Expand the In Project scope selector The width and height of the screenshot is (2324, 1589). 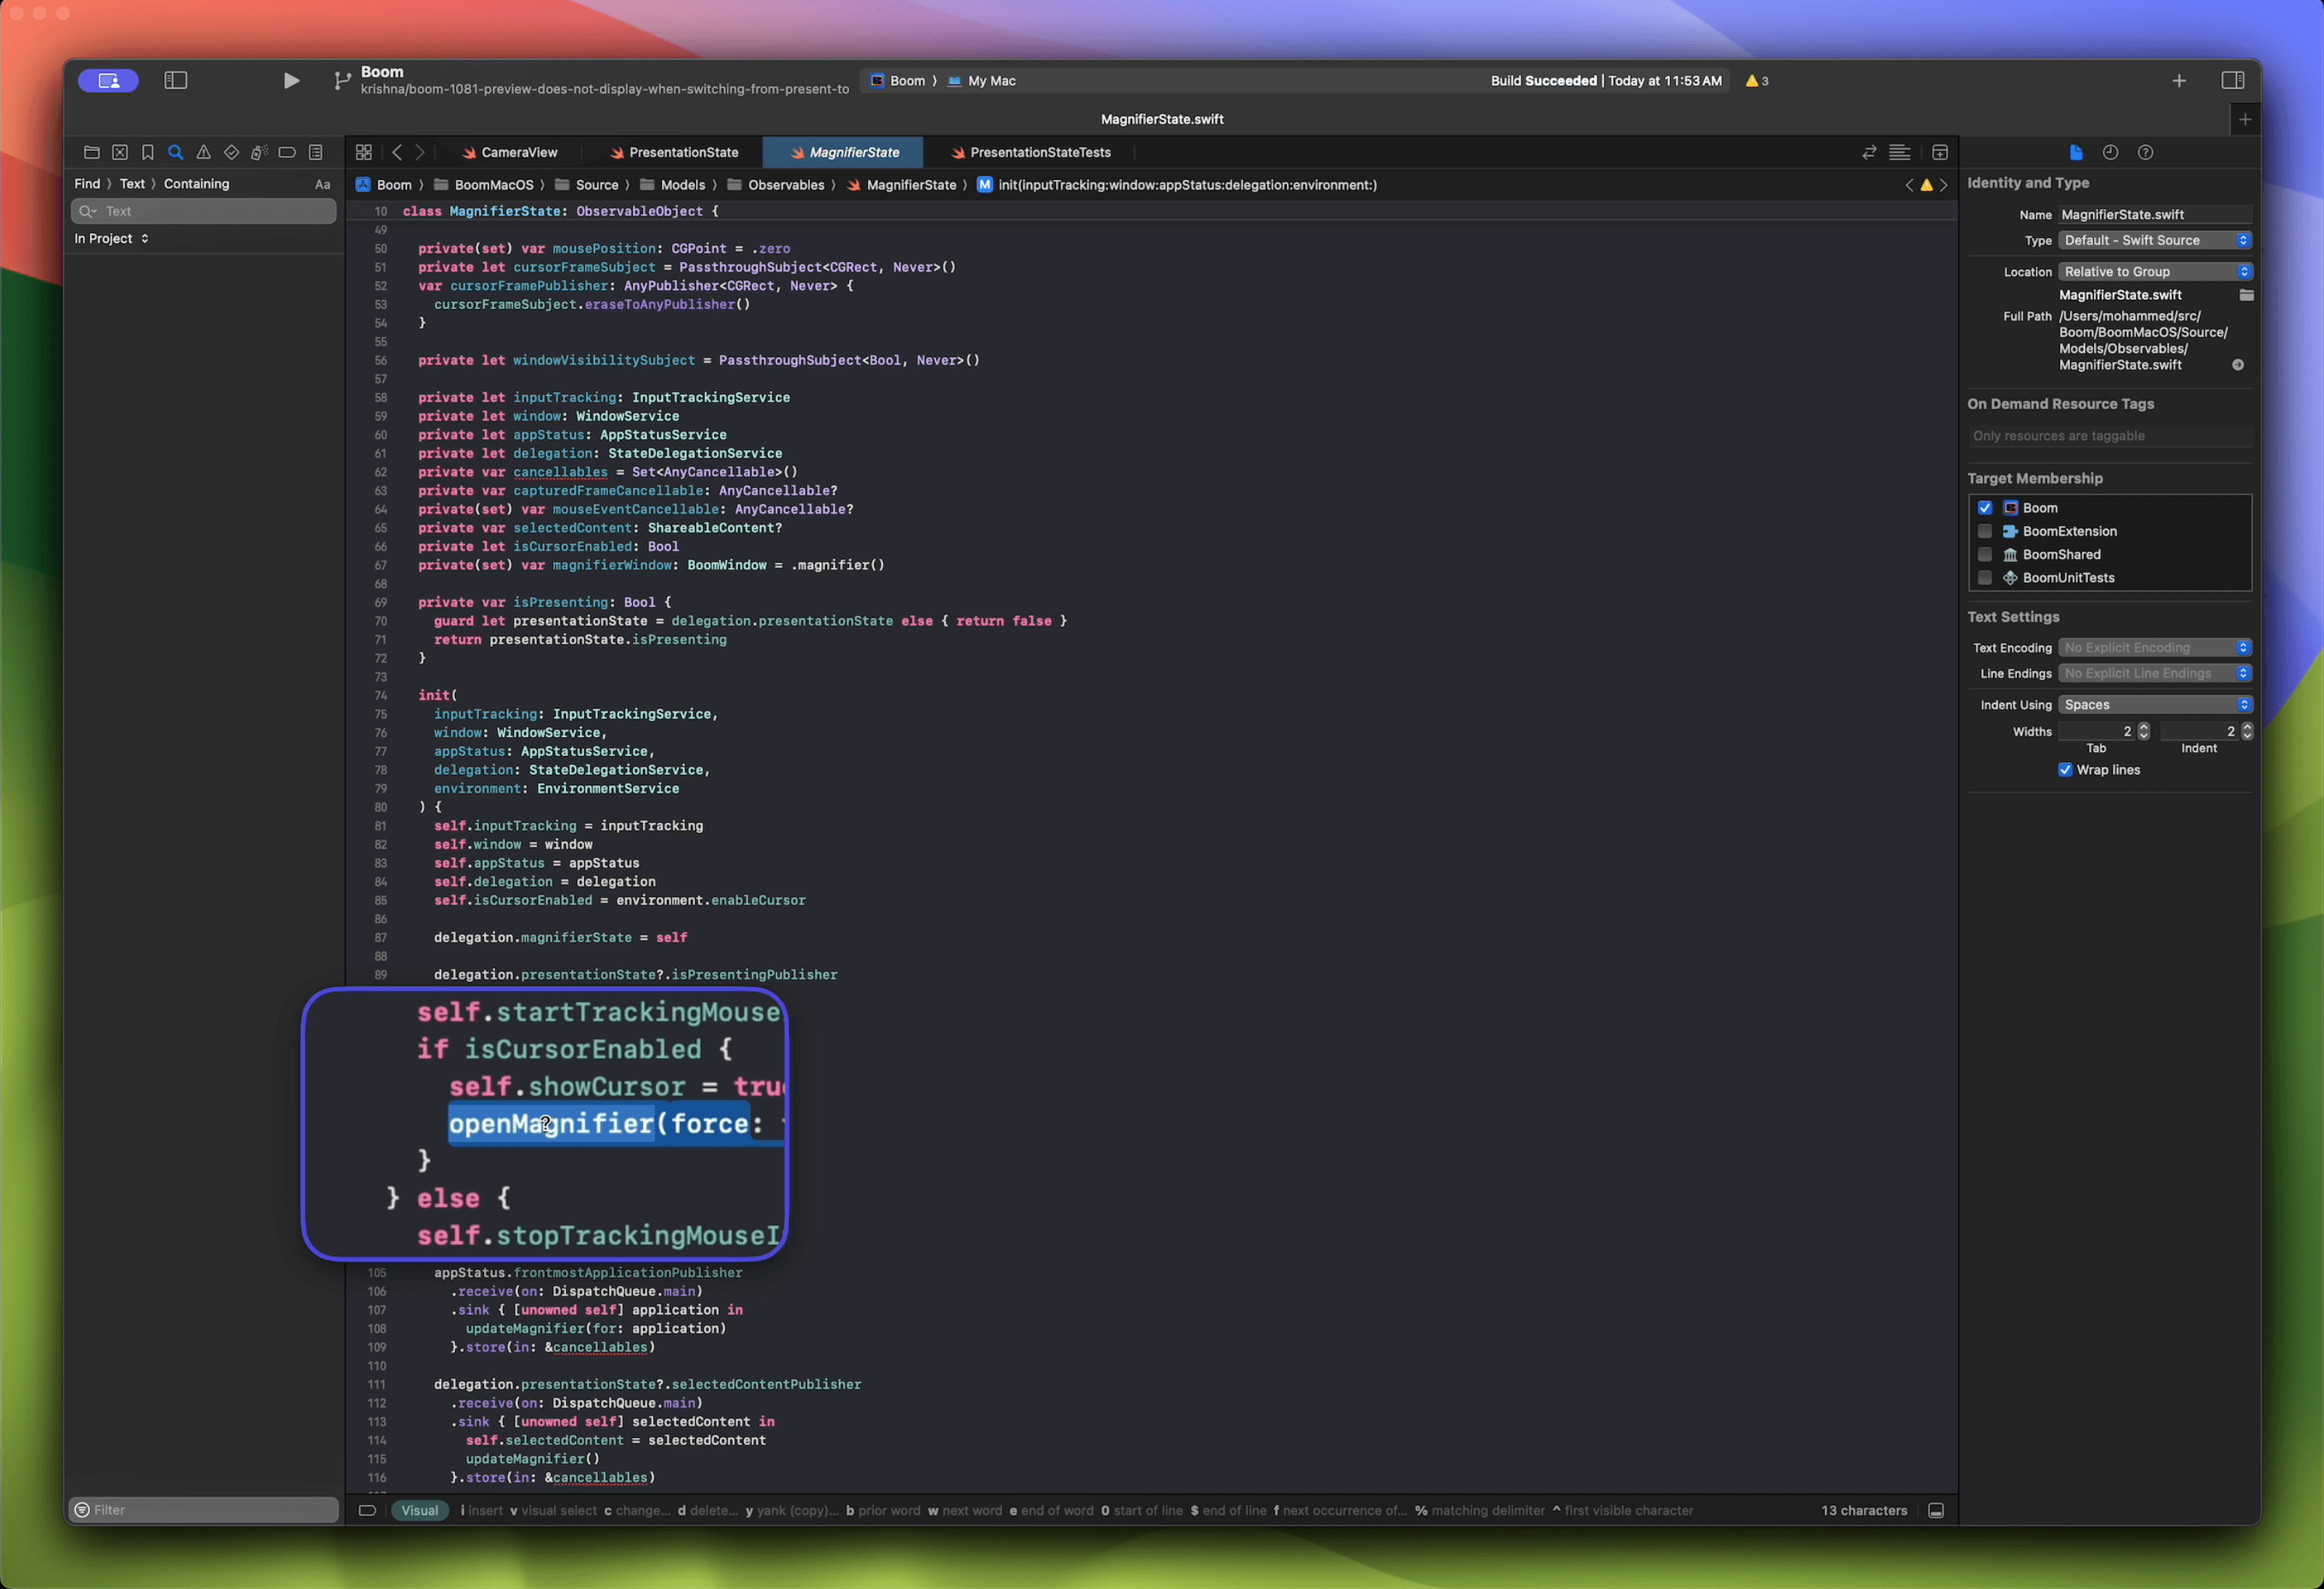[112, 239]
